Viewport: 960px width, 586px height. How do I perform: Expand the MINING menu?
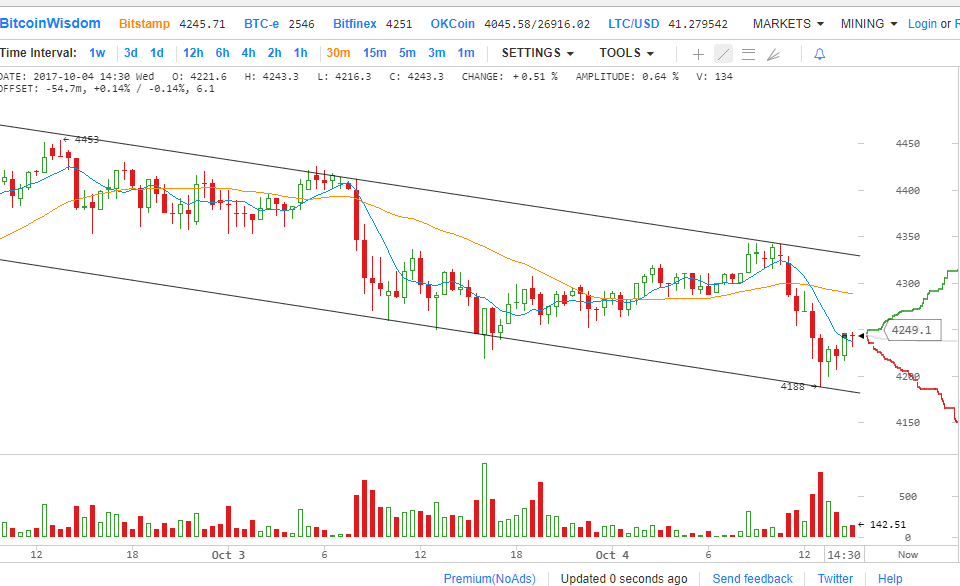(x=868, y=23)
